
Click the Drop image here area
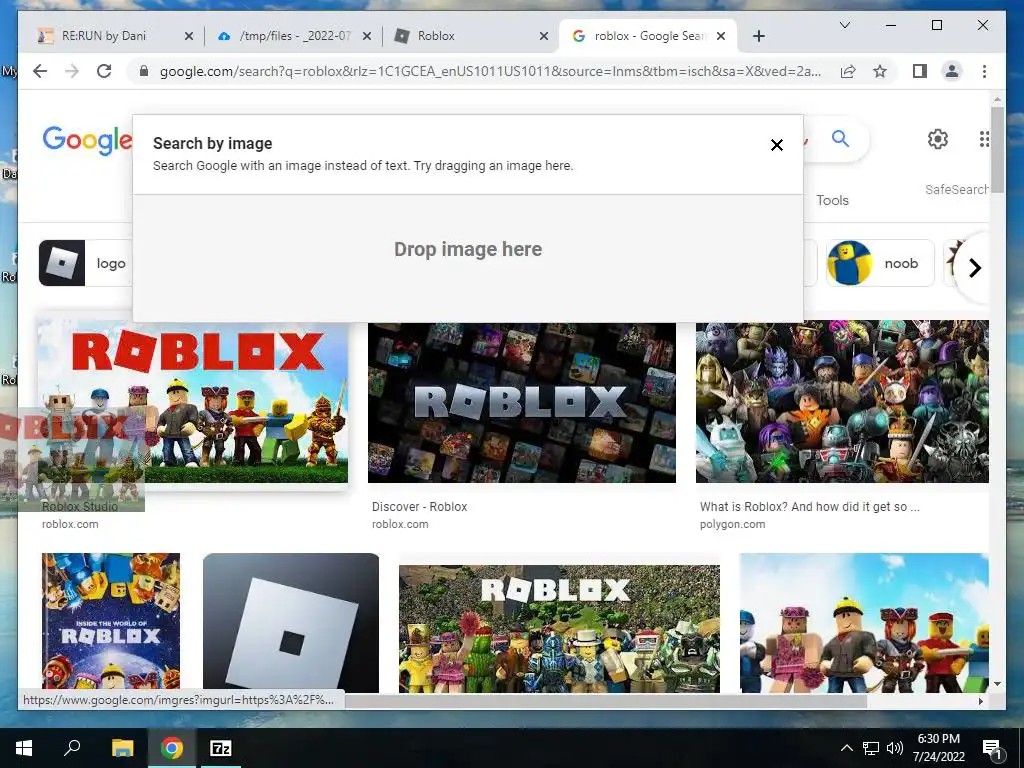(x=468, y=249)
